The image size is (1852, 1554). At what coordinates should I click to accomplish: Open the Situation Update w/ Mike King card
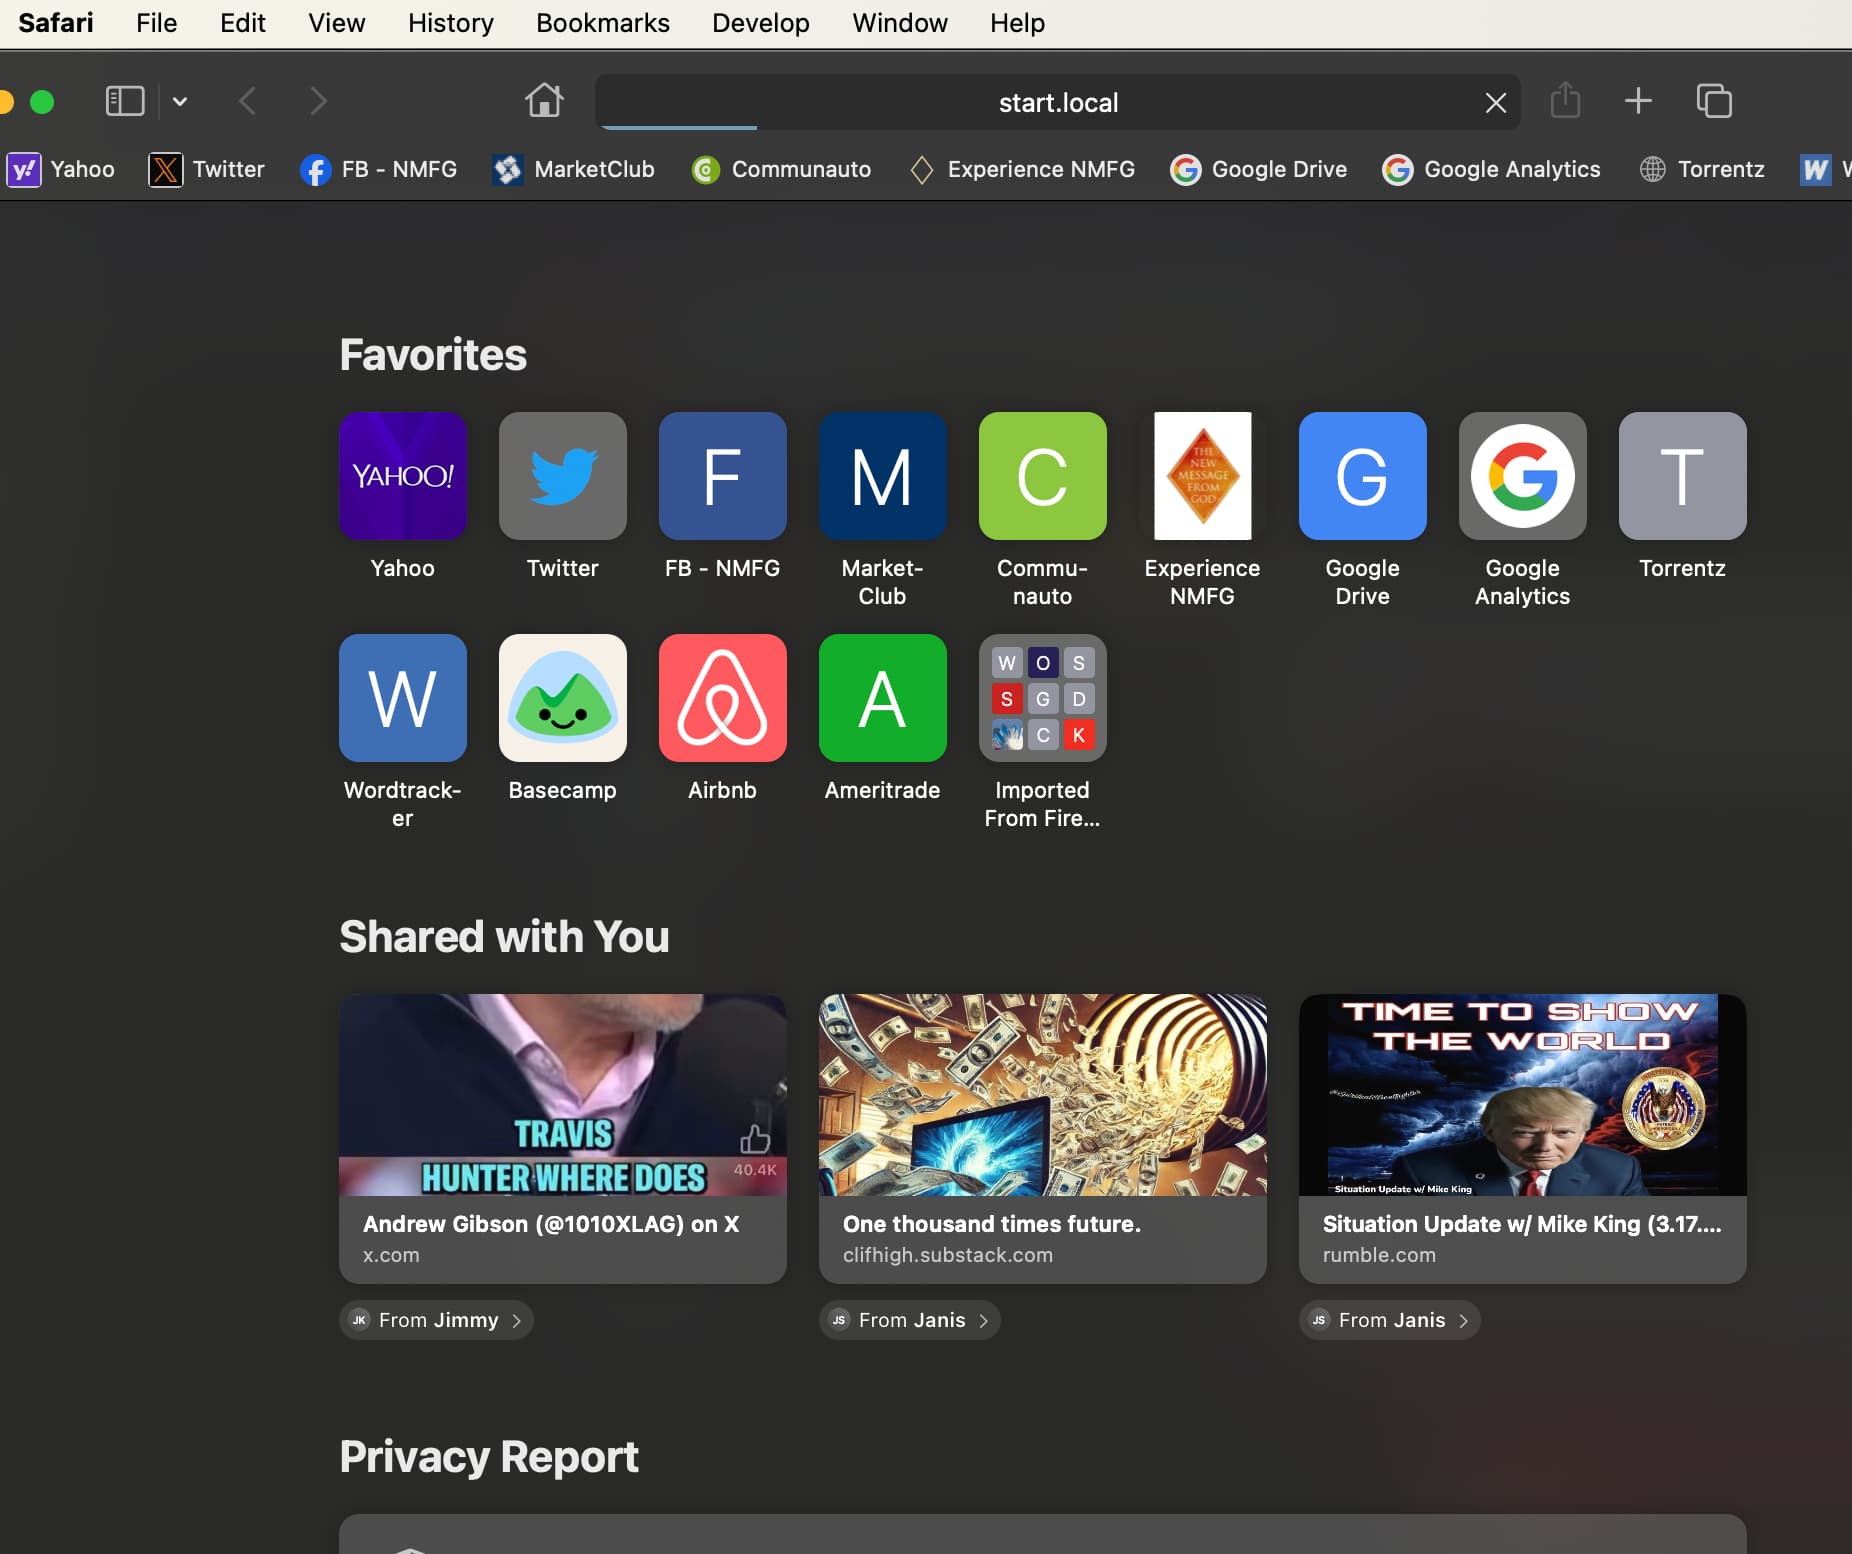pos(1522,1138)
